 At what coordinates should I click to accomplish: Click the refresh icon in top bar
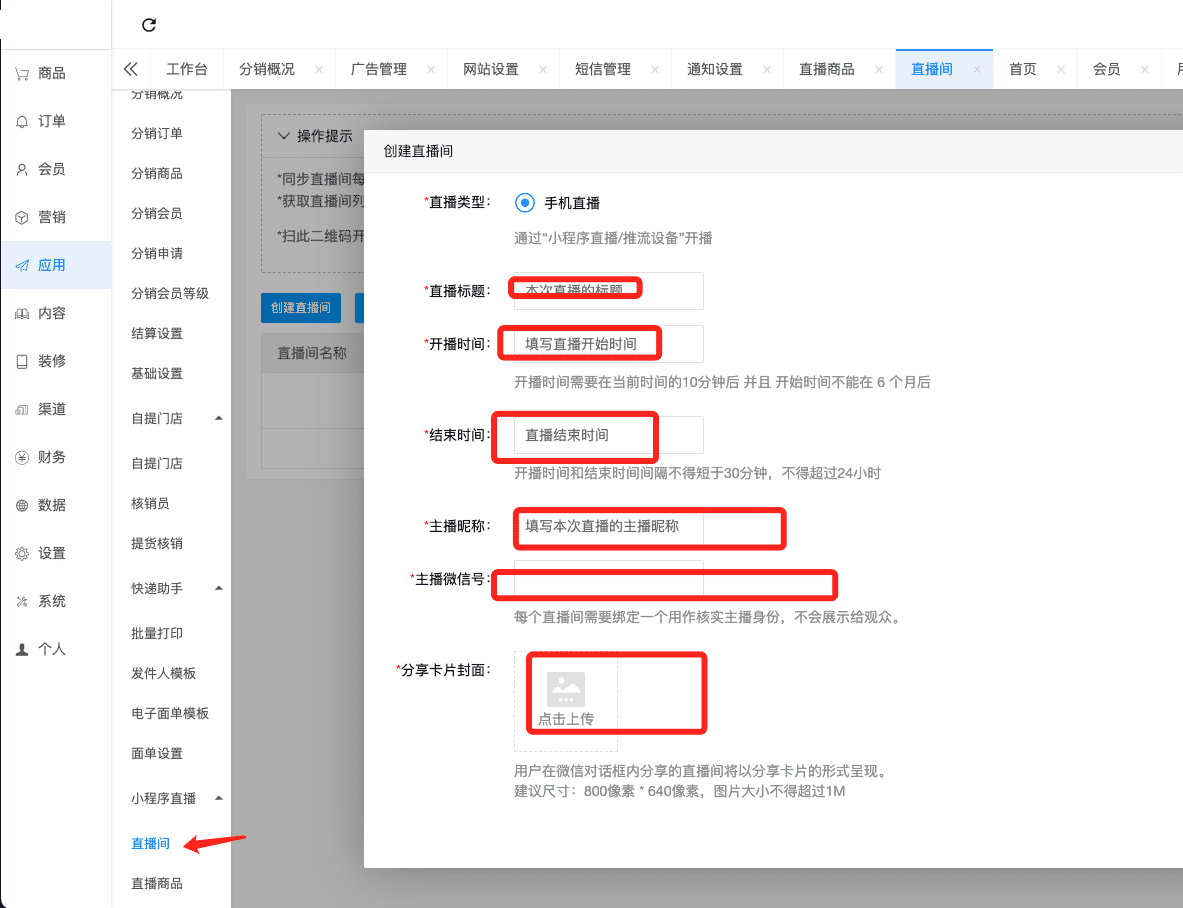tap(149, 25)
